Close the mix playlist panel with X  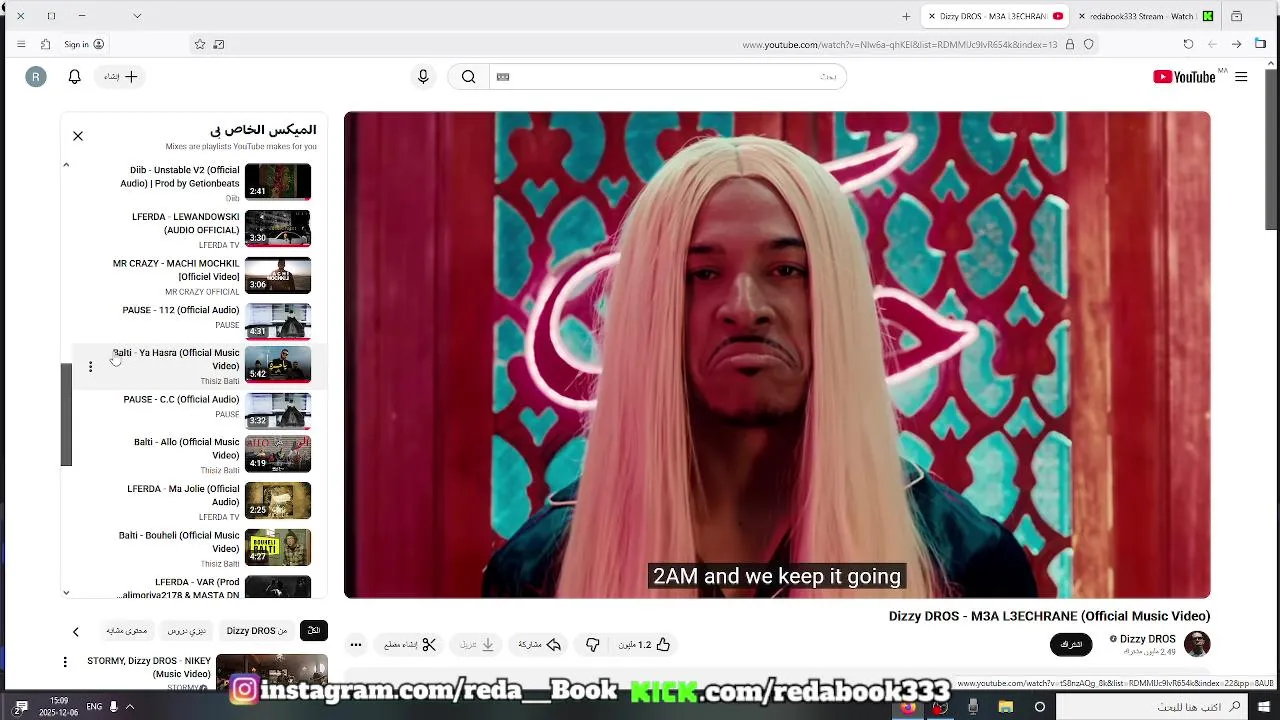click(78, 136)
